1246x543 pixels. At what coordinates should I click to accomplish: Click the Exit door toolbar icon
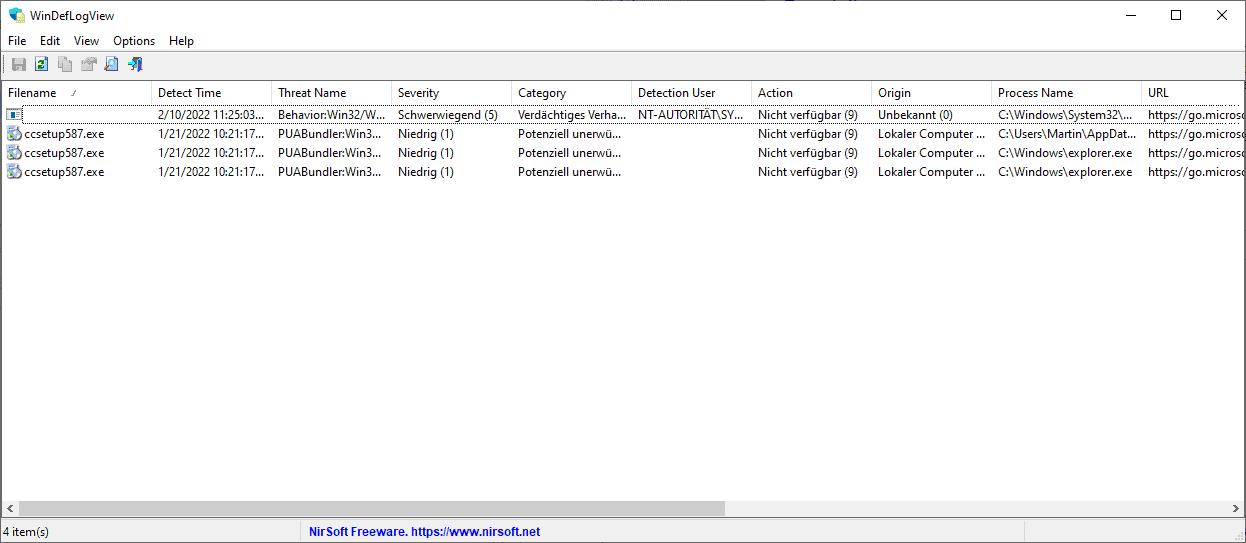135,65
